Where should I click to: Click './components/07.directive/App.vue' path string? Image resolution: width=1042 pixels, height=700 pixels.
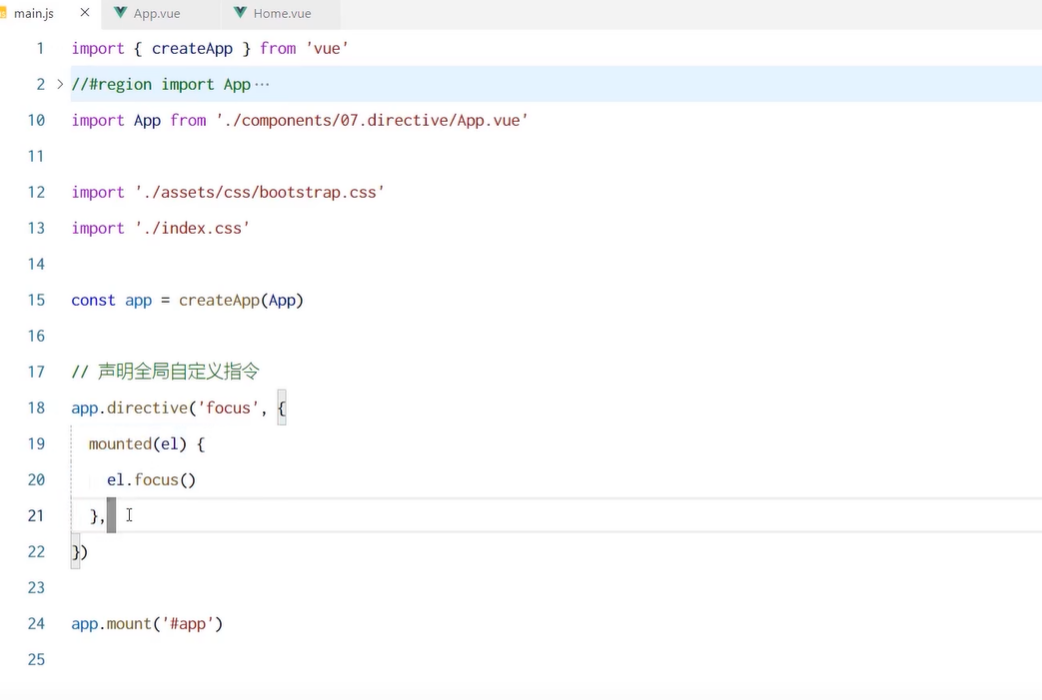pos(372,120)
